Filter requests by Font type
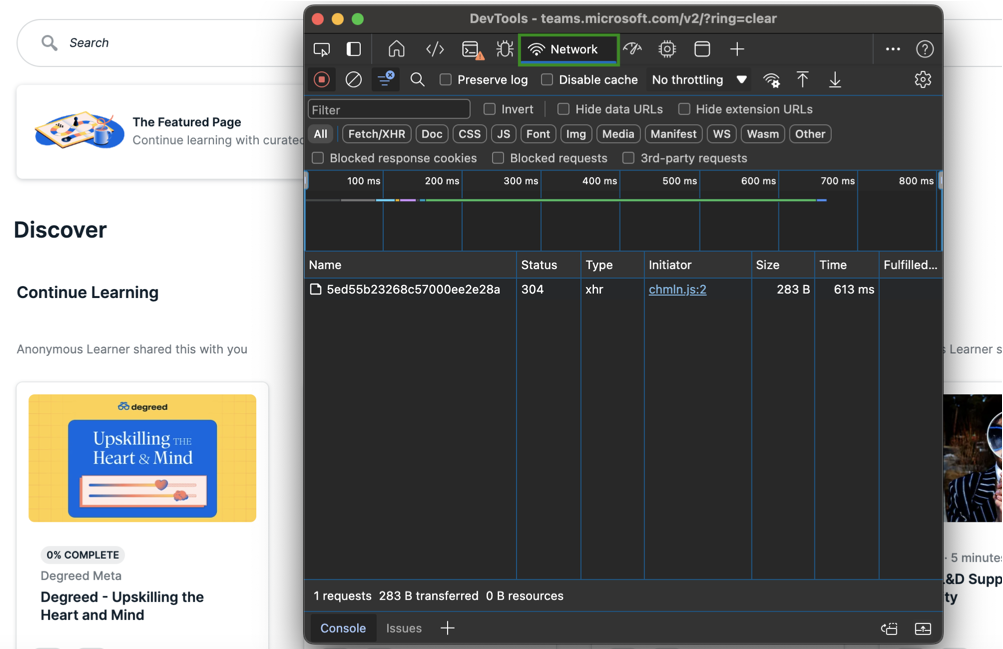Image resolution: width=1003 pixels, height=649 pixels. (x=538, y=134)
